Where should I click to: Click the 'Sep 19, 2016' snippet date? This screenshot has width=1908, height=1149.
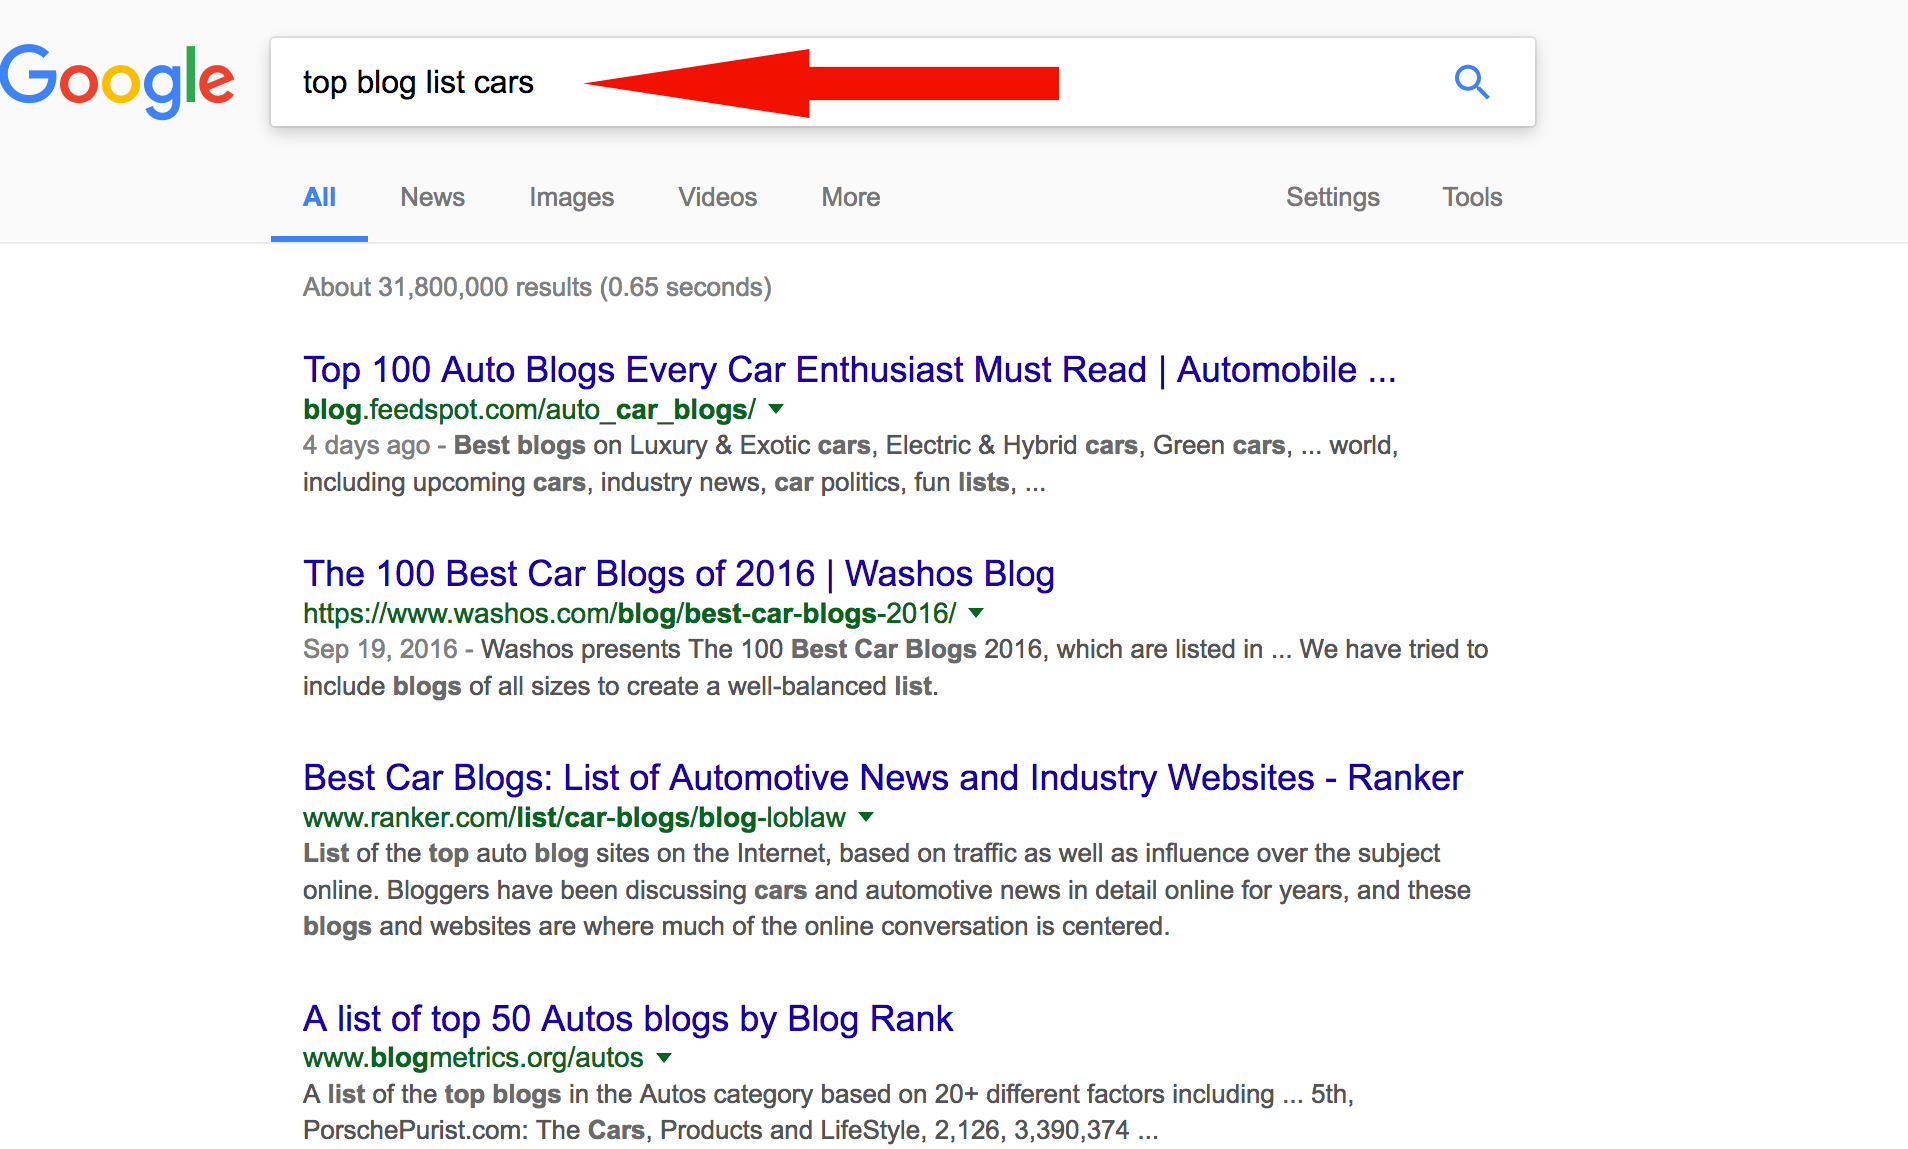(x=380, y=650)
